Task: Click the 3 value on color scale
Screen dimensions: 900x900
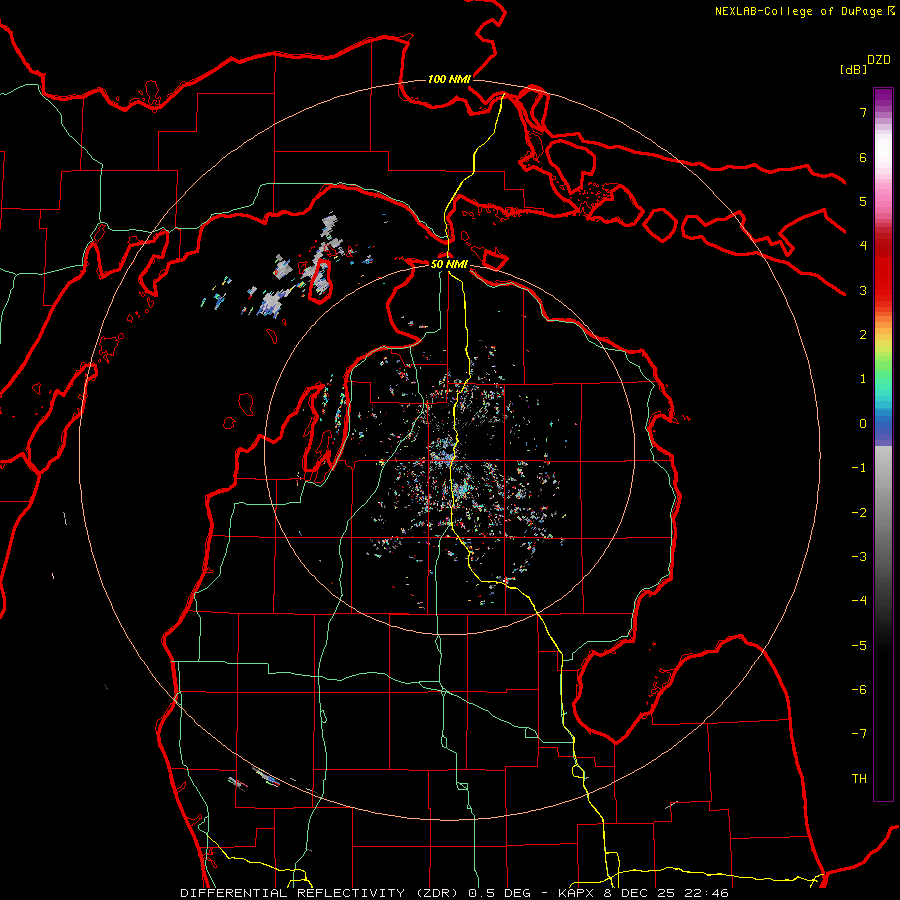Action: point(863,290)
